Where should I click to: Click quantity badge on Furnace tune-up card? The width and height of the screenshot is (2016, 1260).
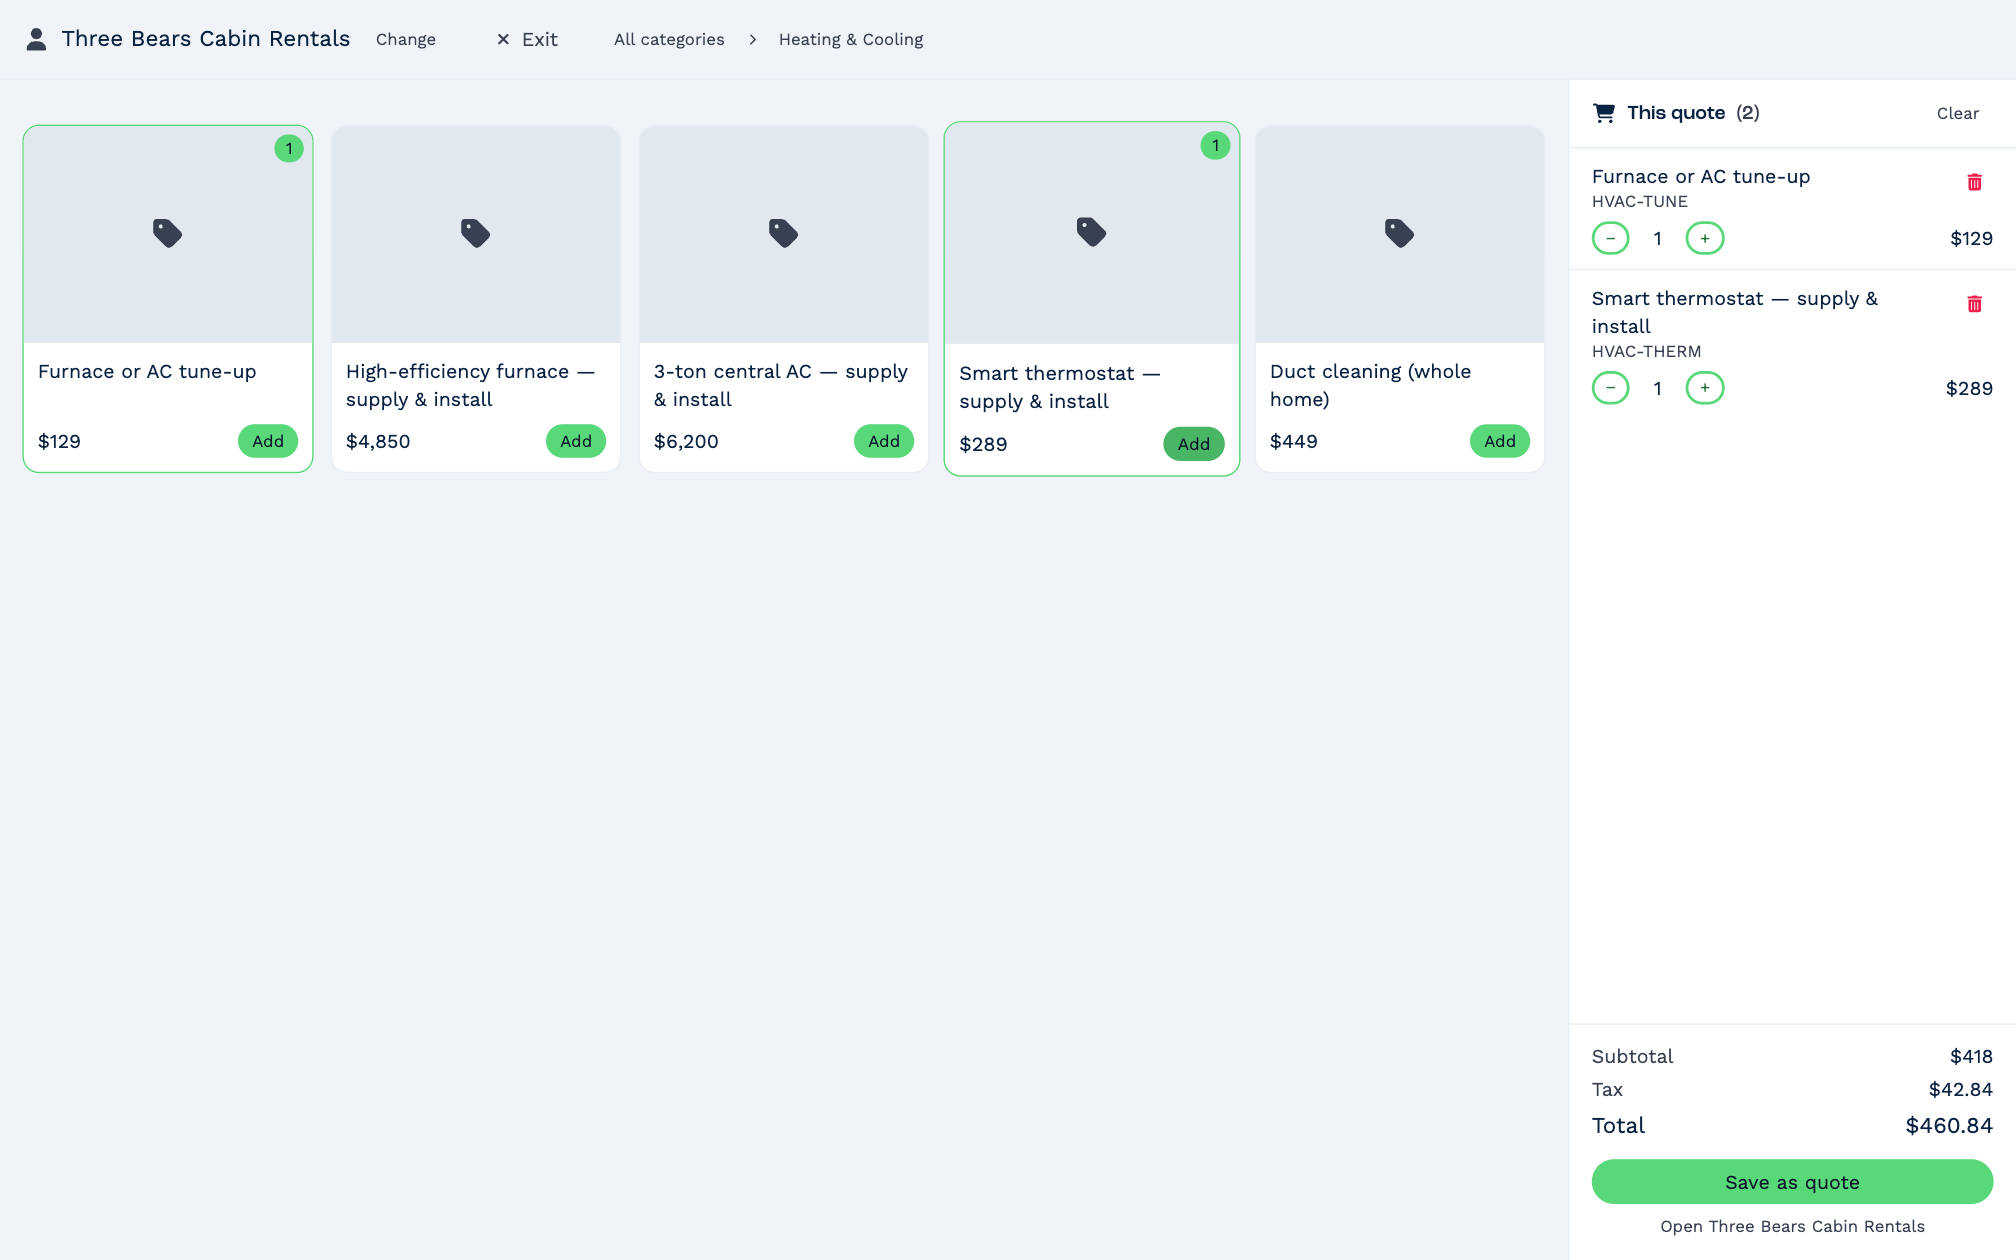pos(289,149)
